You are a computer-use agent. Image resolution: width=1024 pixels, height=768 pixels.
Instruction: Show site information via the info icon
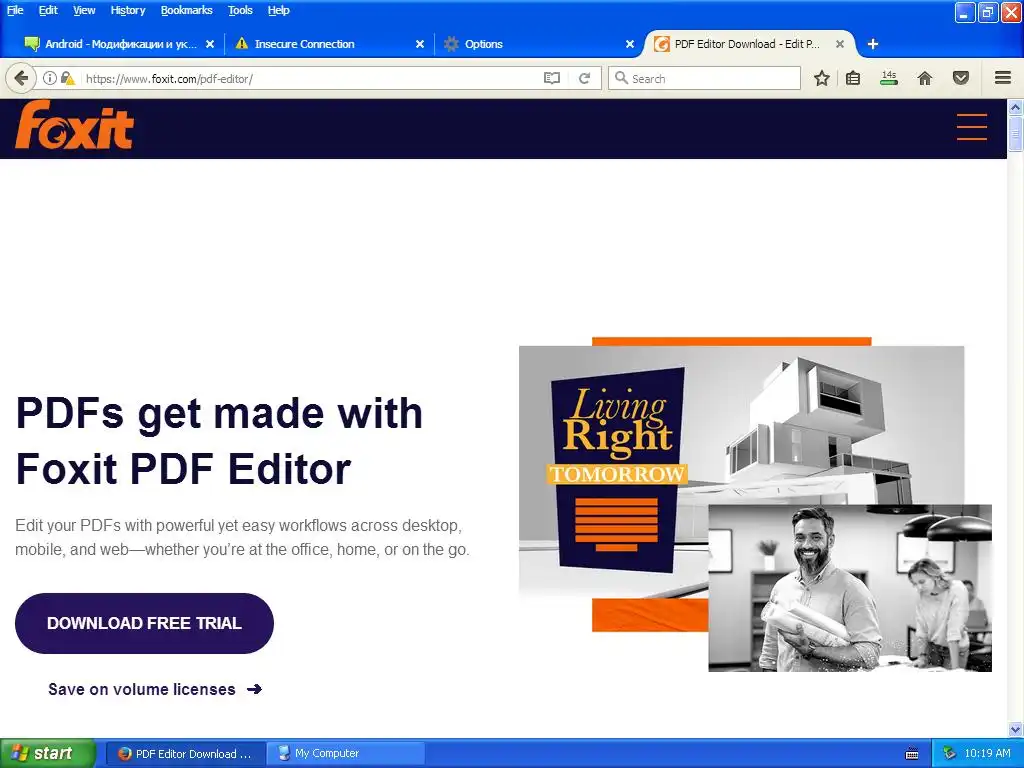click(50, 78)
